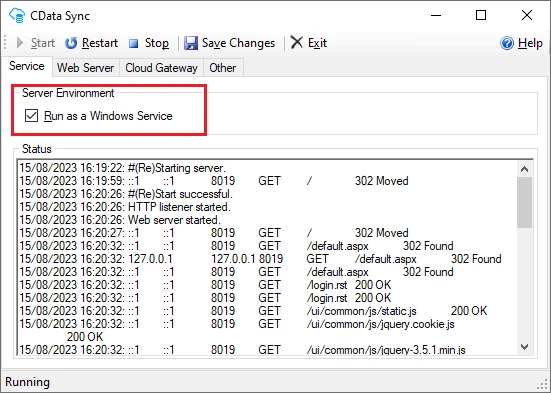Click the CData Sync cloud logo icon
Screen dimensions: 551x393
(17, 15)
